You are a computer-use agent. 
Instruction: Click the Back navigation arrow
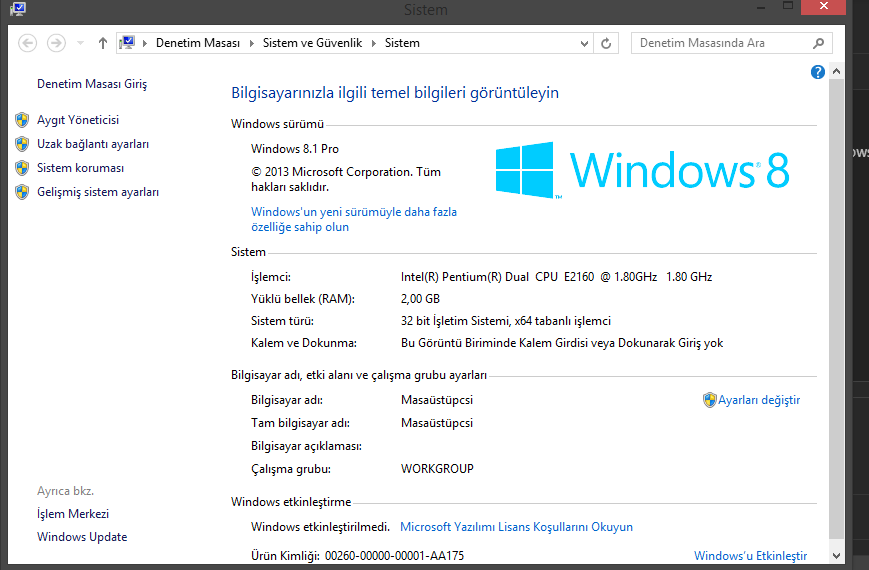27,43
